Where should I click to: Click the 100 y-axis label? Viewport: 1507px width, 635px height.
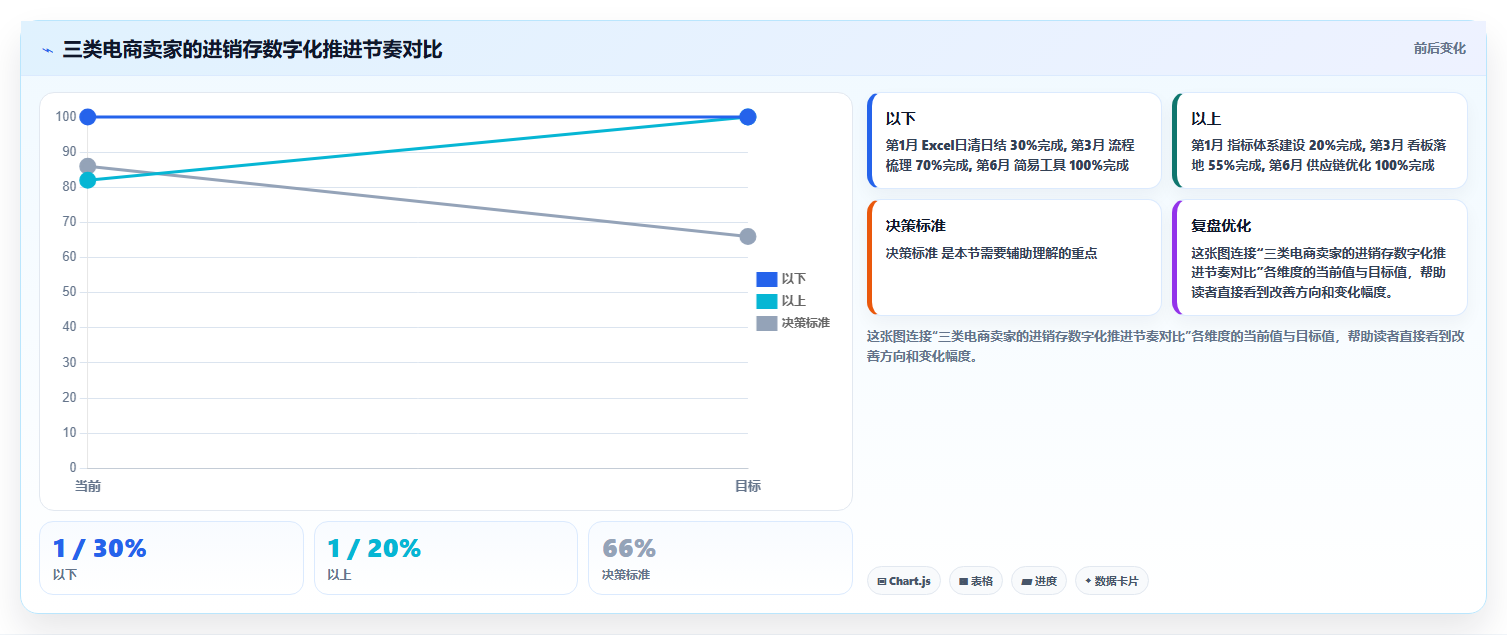click(66, 117)
